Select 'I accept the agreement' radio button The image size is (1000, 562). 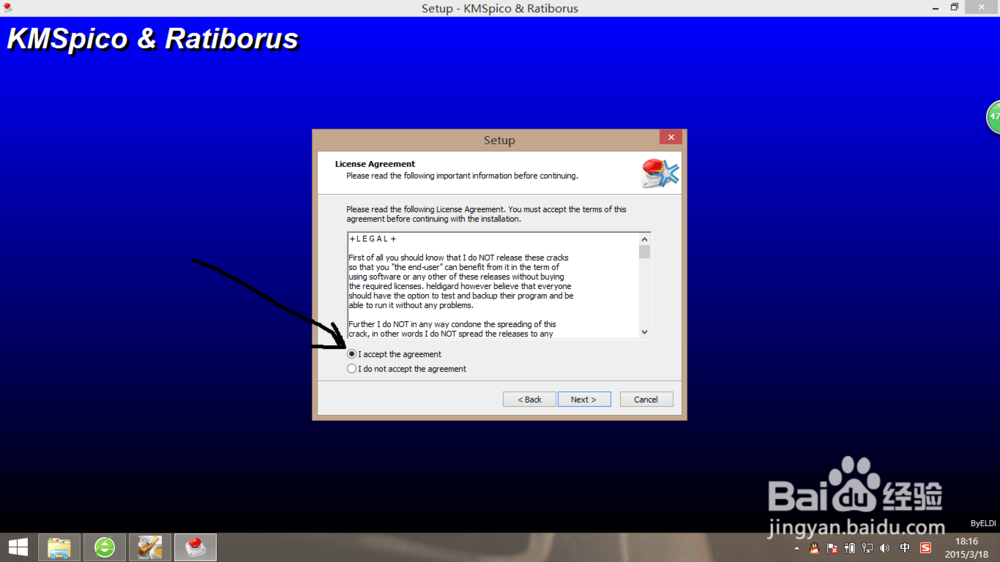351,354
